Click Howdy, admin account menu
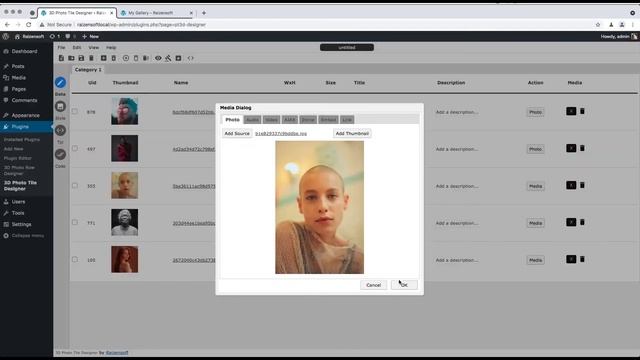Viewport: 640px width, 360px height. coord(618,36)
